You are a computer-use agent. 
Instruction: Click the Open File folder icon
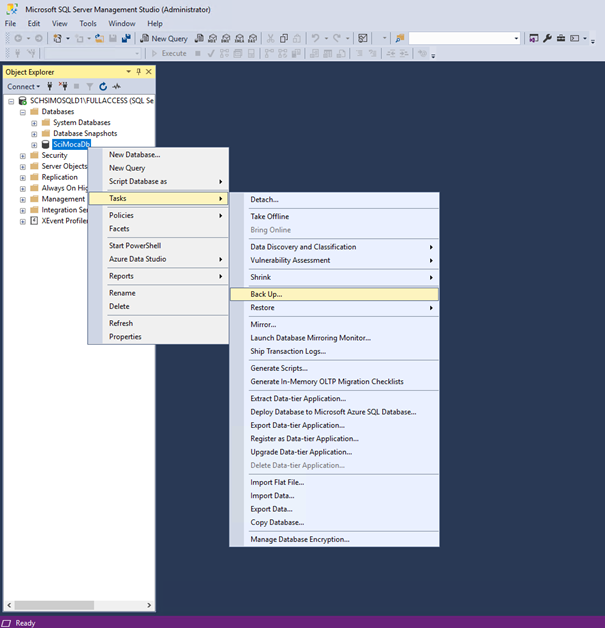click(x=99, y=38)
